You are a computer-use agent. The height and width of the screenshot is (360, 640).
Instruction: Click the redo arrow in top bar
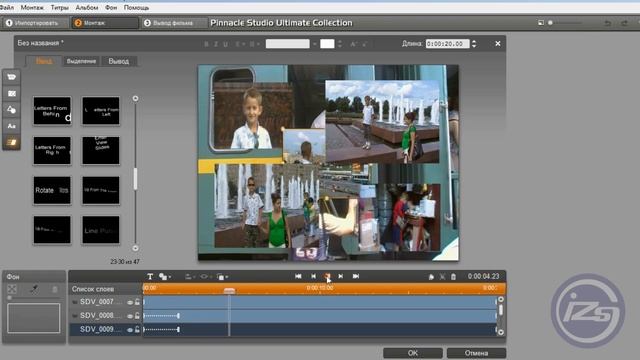tap(624, 23)
